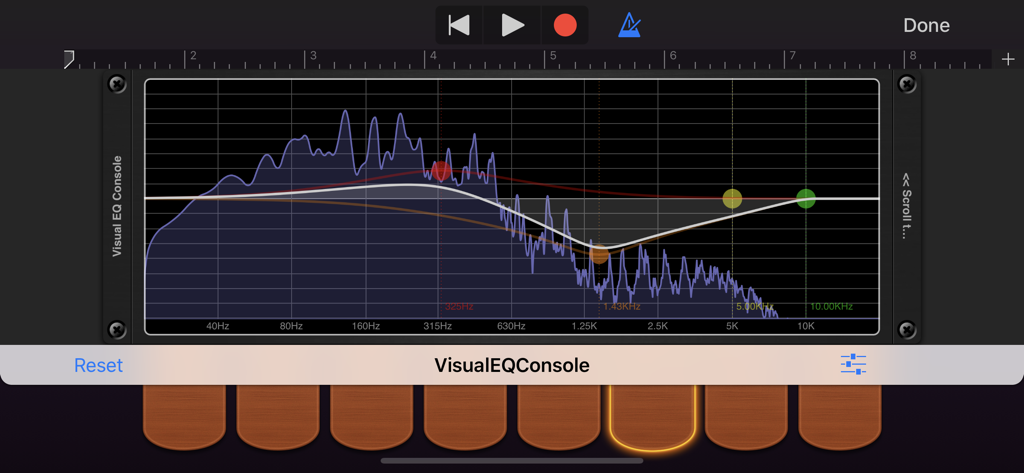The width and height of the screenshot is (1024, 473).
Task: Toggle the blue metronome icon
Action: click(x=630, y=25)
